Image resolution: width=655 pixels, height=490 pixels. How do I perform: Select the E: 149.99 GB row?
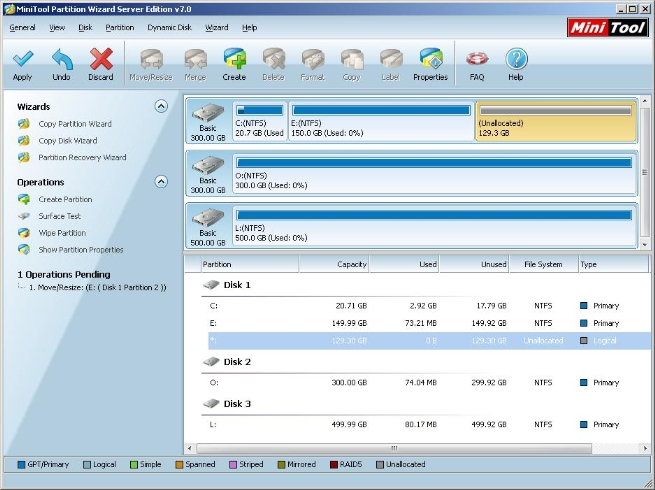click(x=429, y=323)
